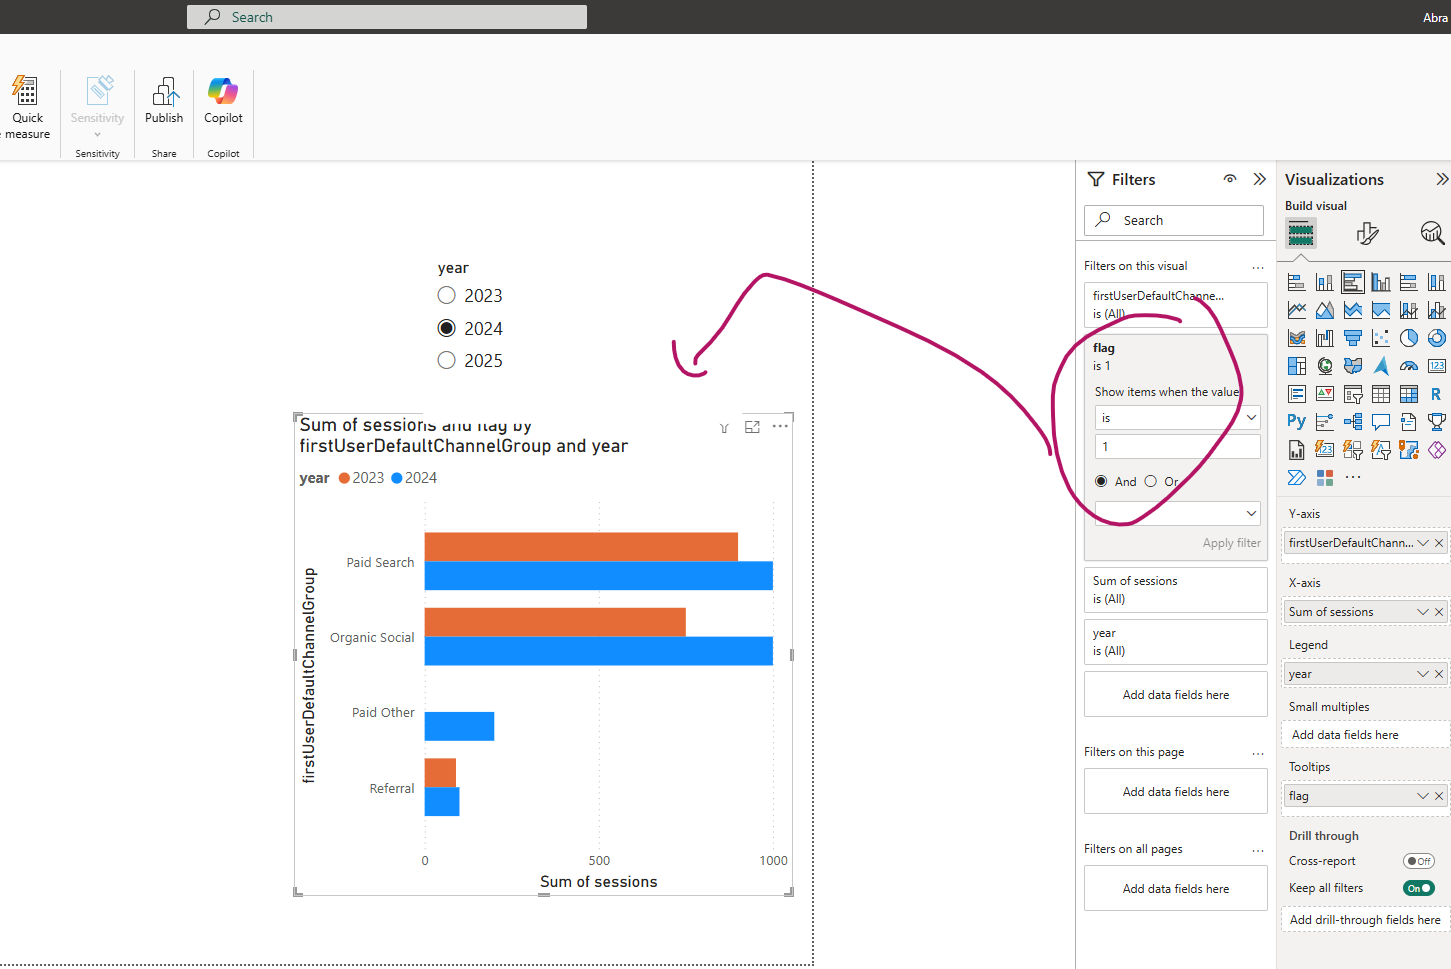The height and width of the screenshot is (969, 1451).
Task: Expand the Sum of sessions filter card
Action: [1176, 590]
